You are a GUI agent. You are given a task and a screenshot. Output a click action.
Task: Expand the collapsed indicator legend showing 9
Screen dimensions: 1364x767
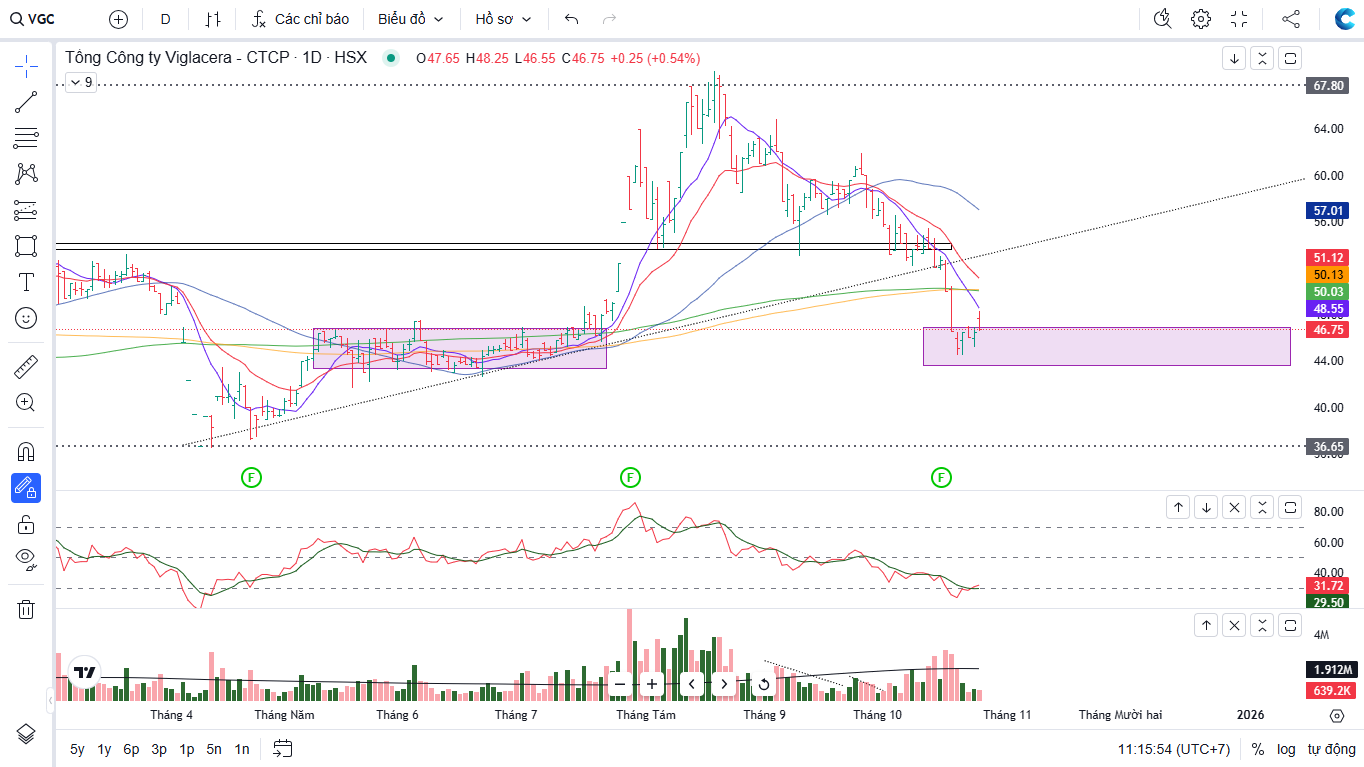click(x=81, y=83)
